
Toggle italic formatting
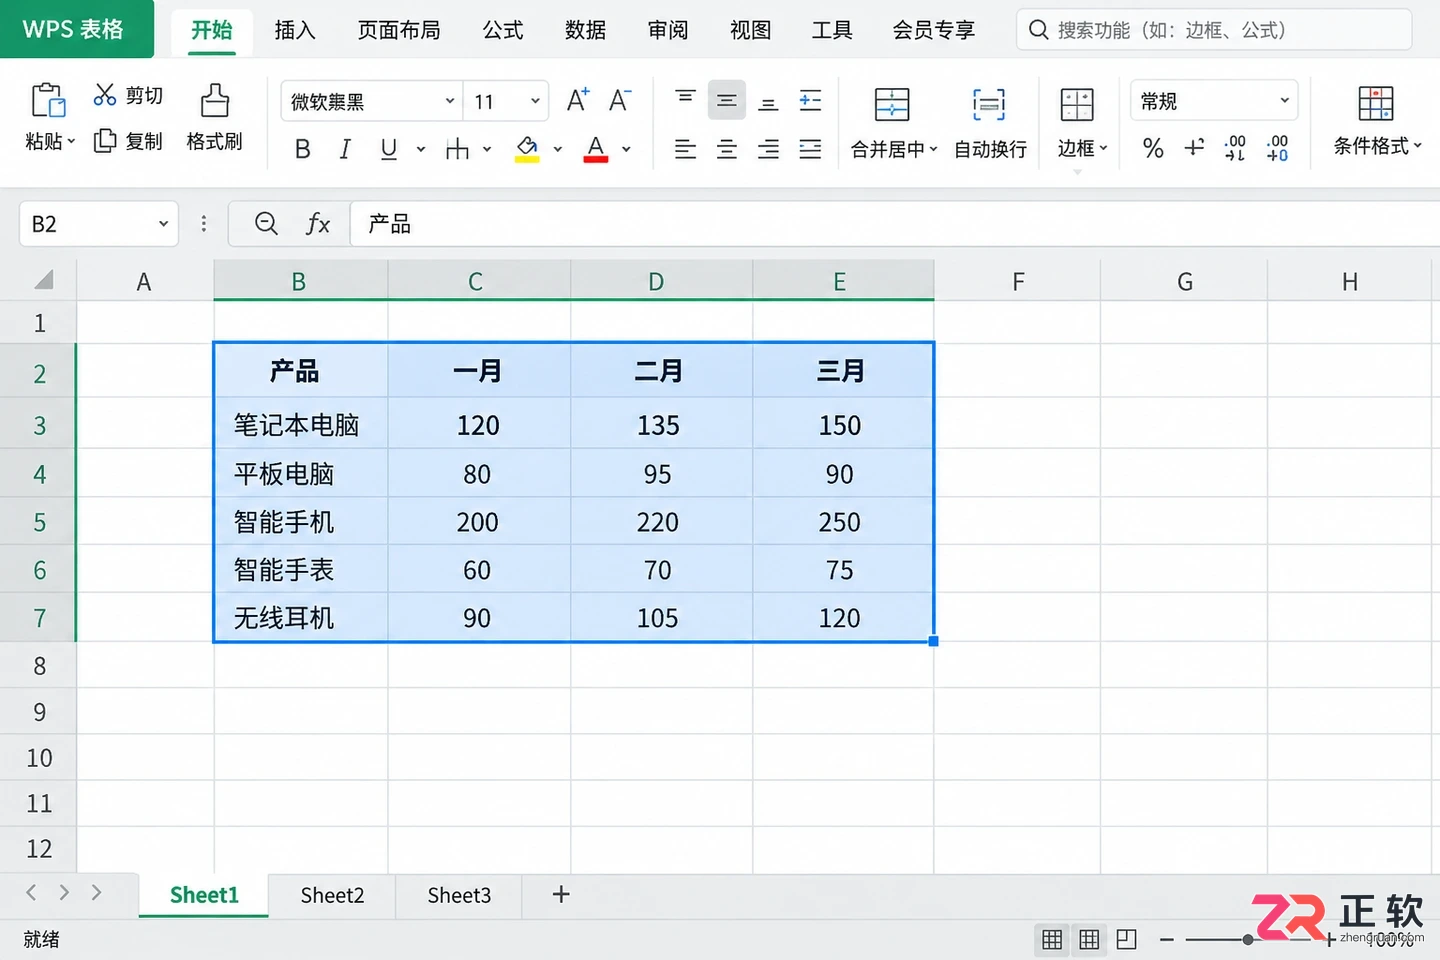(x=345, y=149)
